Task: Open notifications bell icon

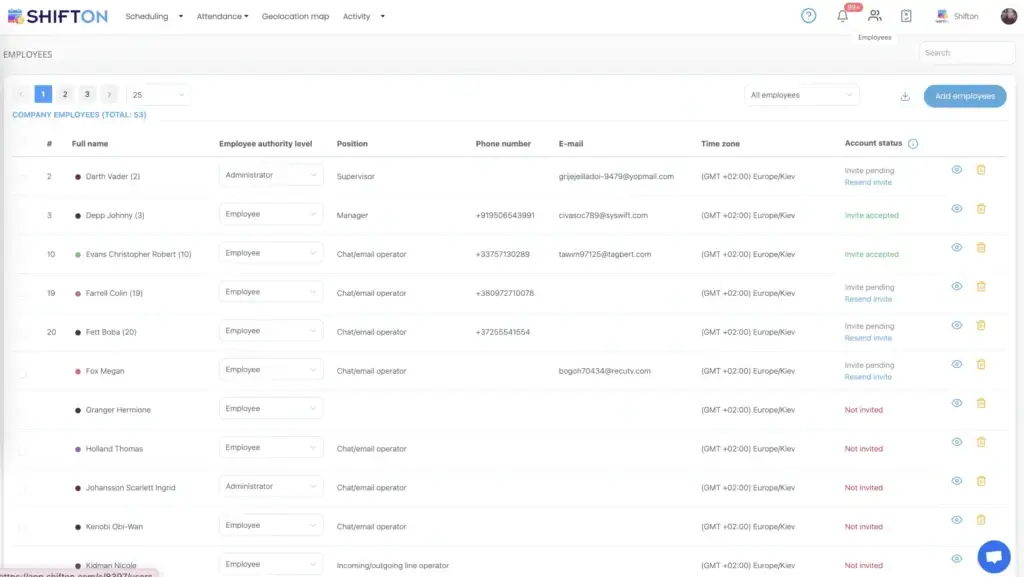Action: [842, 16]
